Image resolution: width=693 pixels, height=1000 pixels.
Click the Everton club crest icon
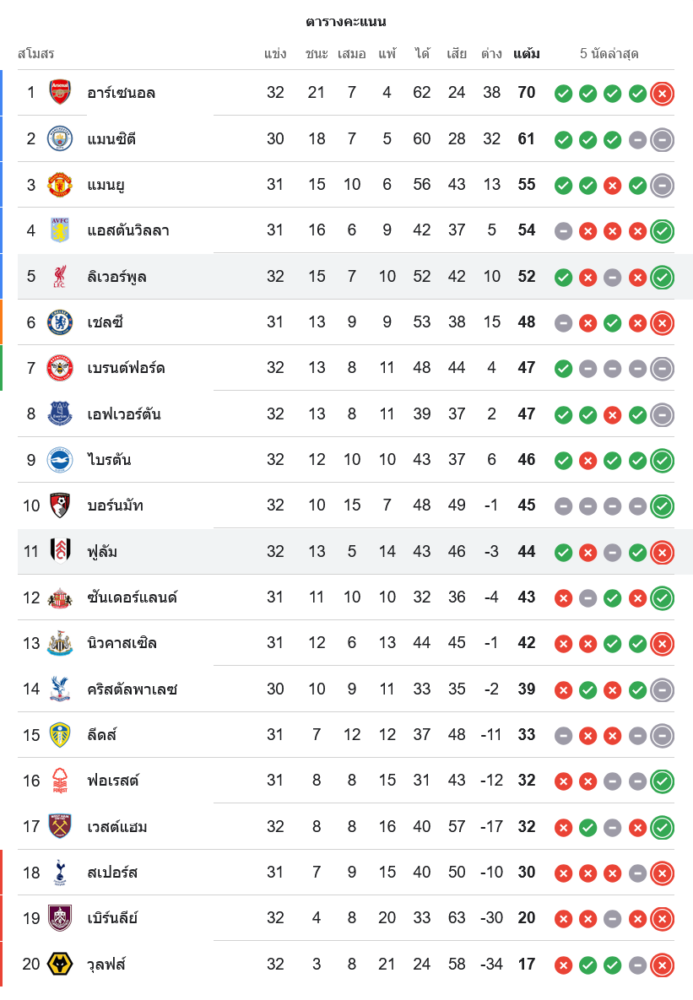61,414
